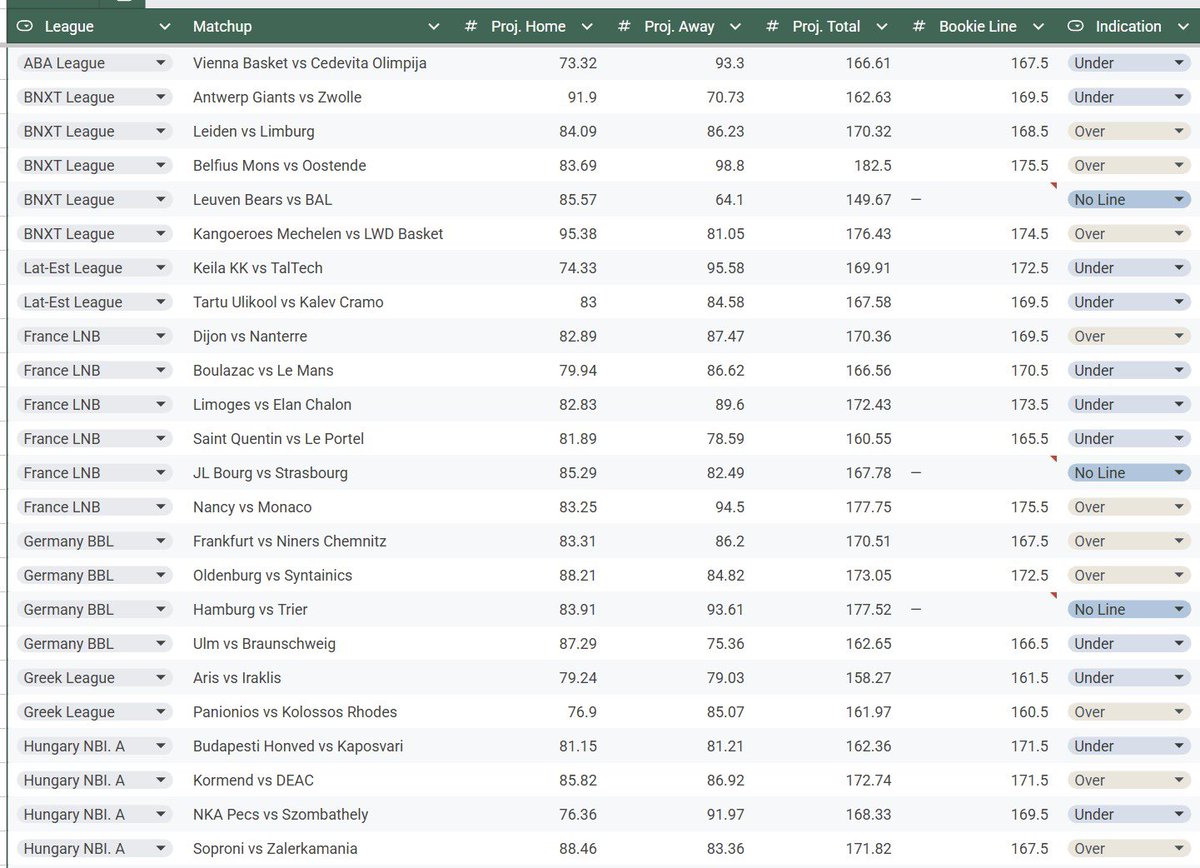Viewport: 1200px width, 868px height.
Task: Open the League chip for Kangoeroes Mechelen row
Action: pyautogui.click(x=95, y=233)
